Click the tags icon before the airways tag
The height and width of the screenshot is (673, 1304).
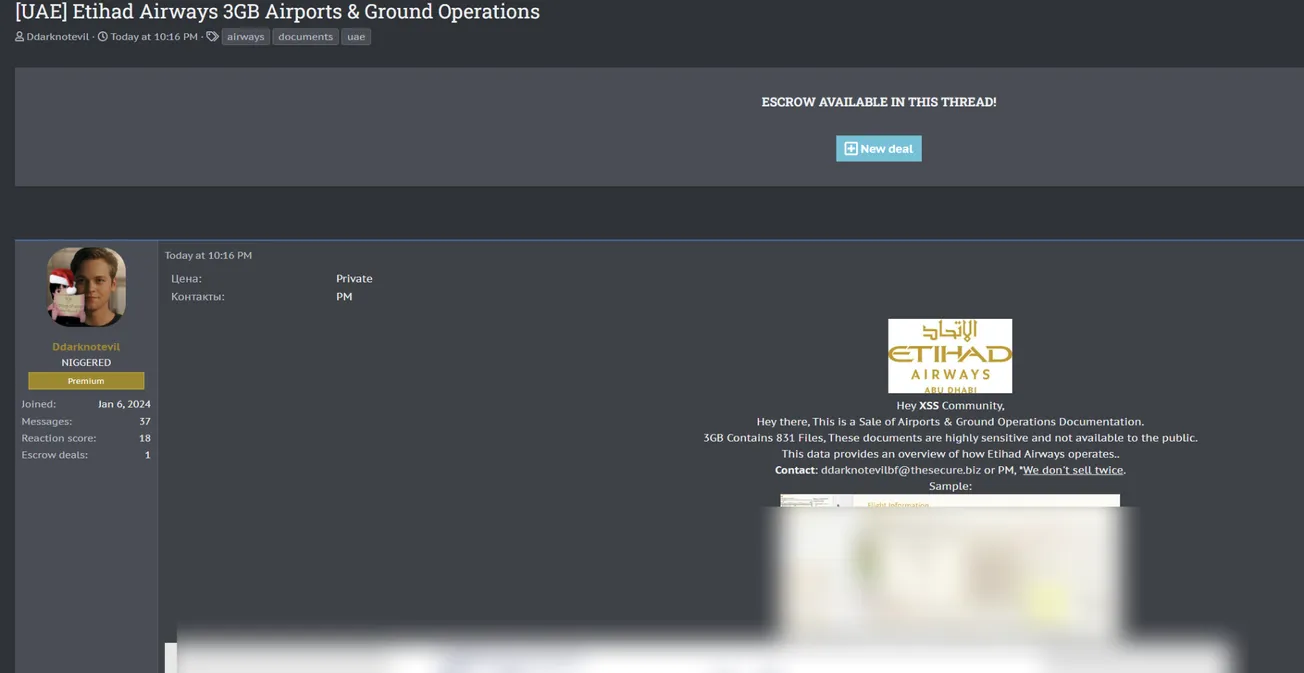click(x=212, y=37)
